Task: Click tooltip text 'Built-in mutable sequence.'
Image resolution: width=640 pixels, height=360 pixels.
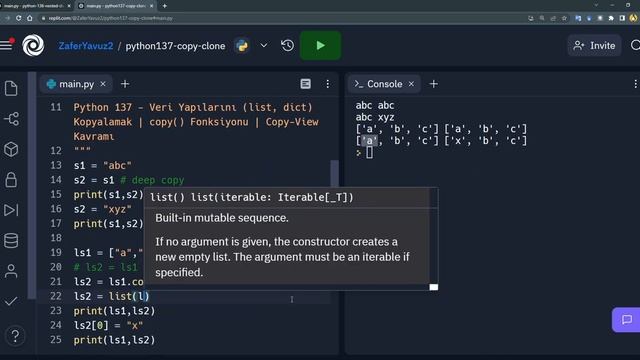Action: 222,218
